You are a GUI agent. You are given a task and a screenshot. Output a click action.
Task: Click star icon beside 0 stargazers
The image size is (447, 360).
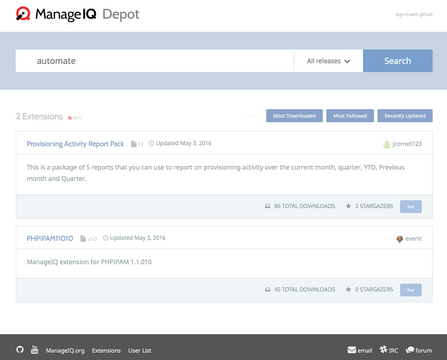coord(348,289)
